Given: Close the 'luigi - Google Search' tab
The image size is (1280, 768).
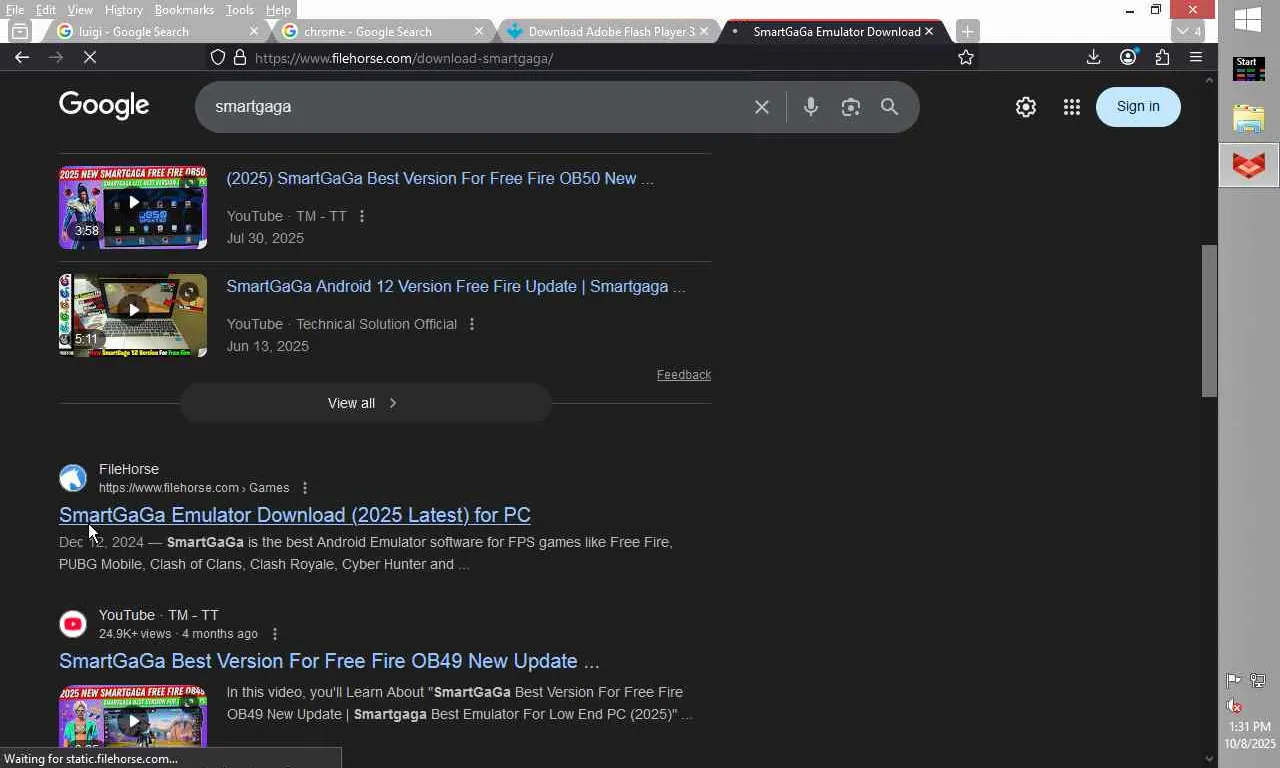Looking at the screenshot, I should click(254, 31).
